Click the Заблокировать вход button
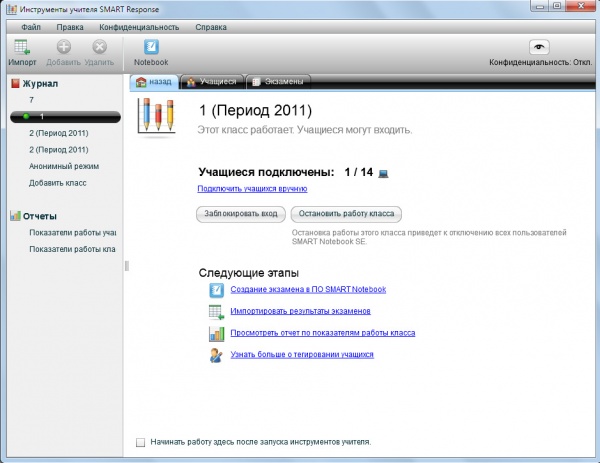600x463 pixels. (241, 214)
